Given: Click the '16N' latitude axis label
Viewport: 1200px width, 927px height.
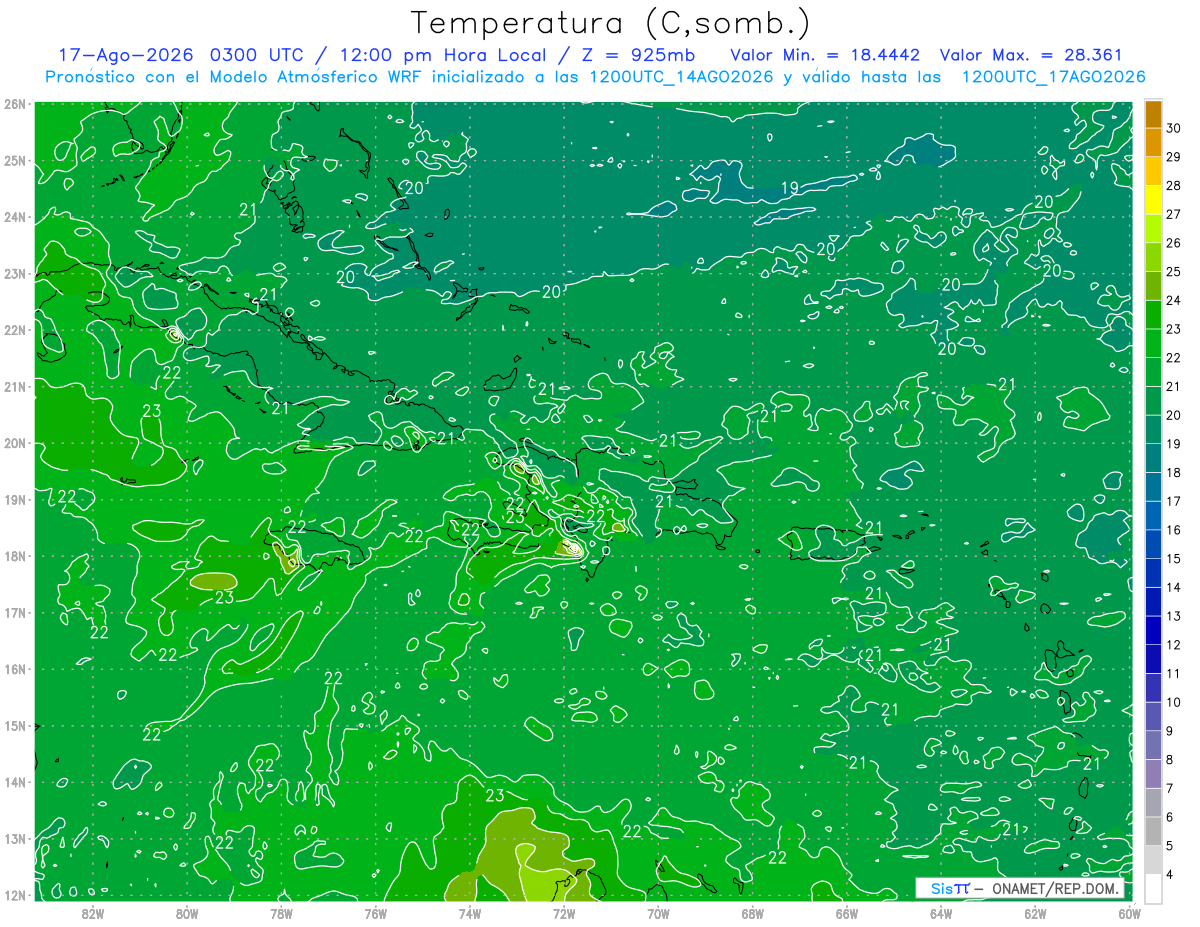Looking at the screenshot, I should pos(15,668).
